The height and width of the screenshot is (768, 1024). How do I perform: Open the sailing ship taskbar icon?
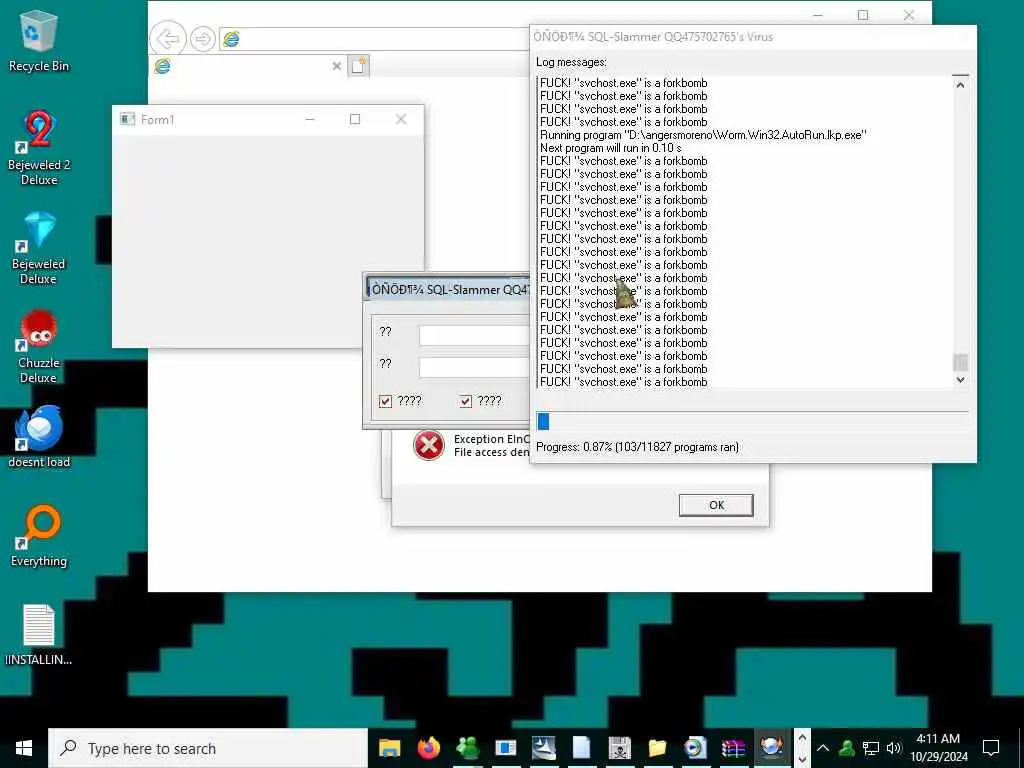tap(543, 748)
